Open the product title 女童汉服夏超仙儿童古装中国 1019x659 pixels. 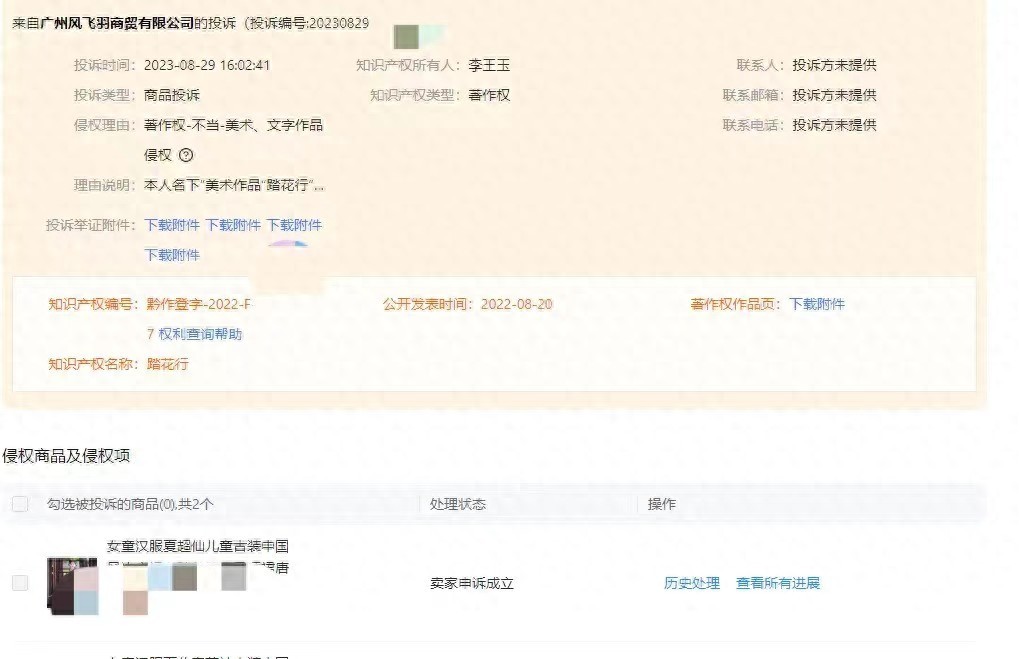[x=198, y=546]
